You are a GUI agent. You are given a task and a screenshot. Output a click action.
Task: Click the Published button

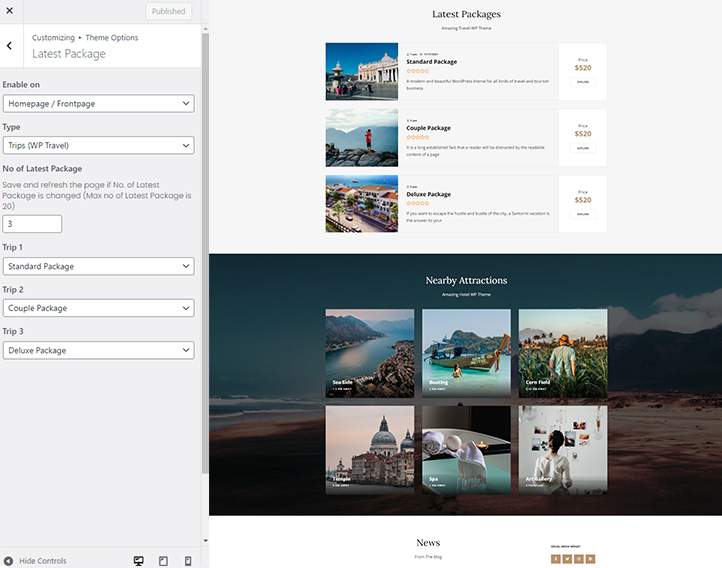tap(168, 12)
